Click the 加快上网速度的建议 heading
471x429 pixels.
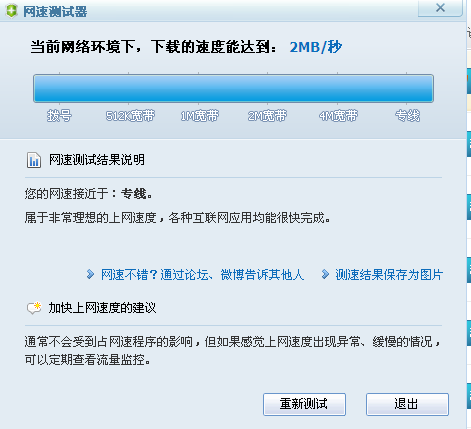tap(102, 307)
